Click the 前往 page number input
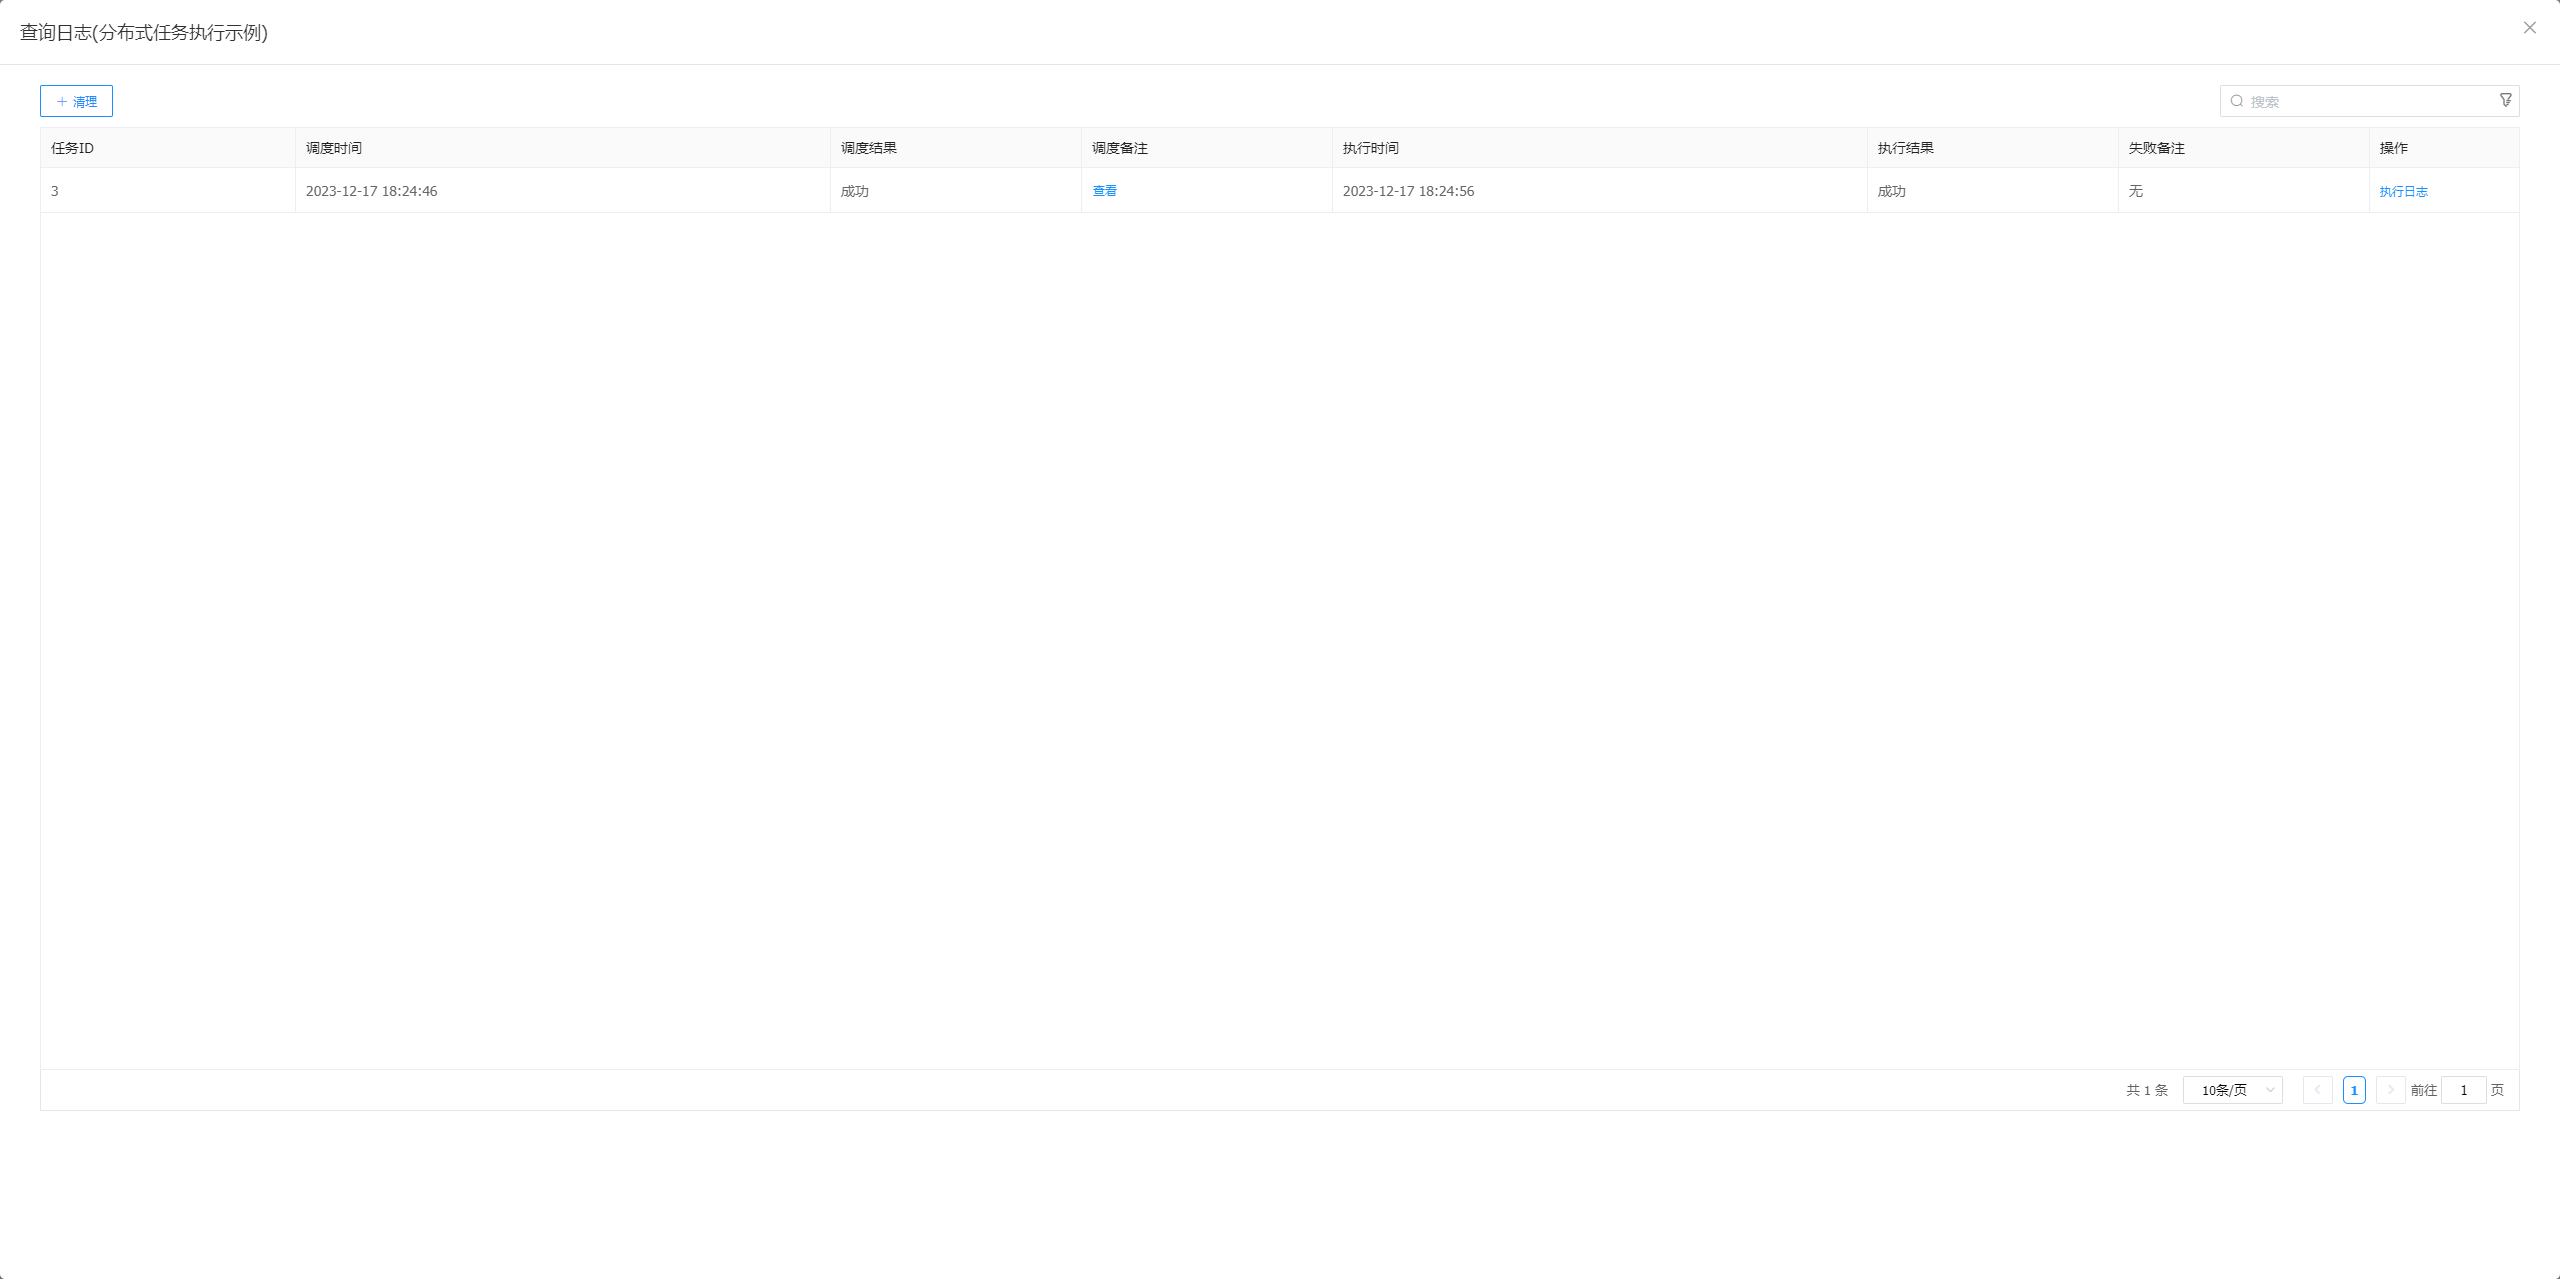Viewport: 2560px width, 1279px height. pos(2463,1090)
